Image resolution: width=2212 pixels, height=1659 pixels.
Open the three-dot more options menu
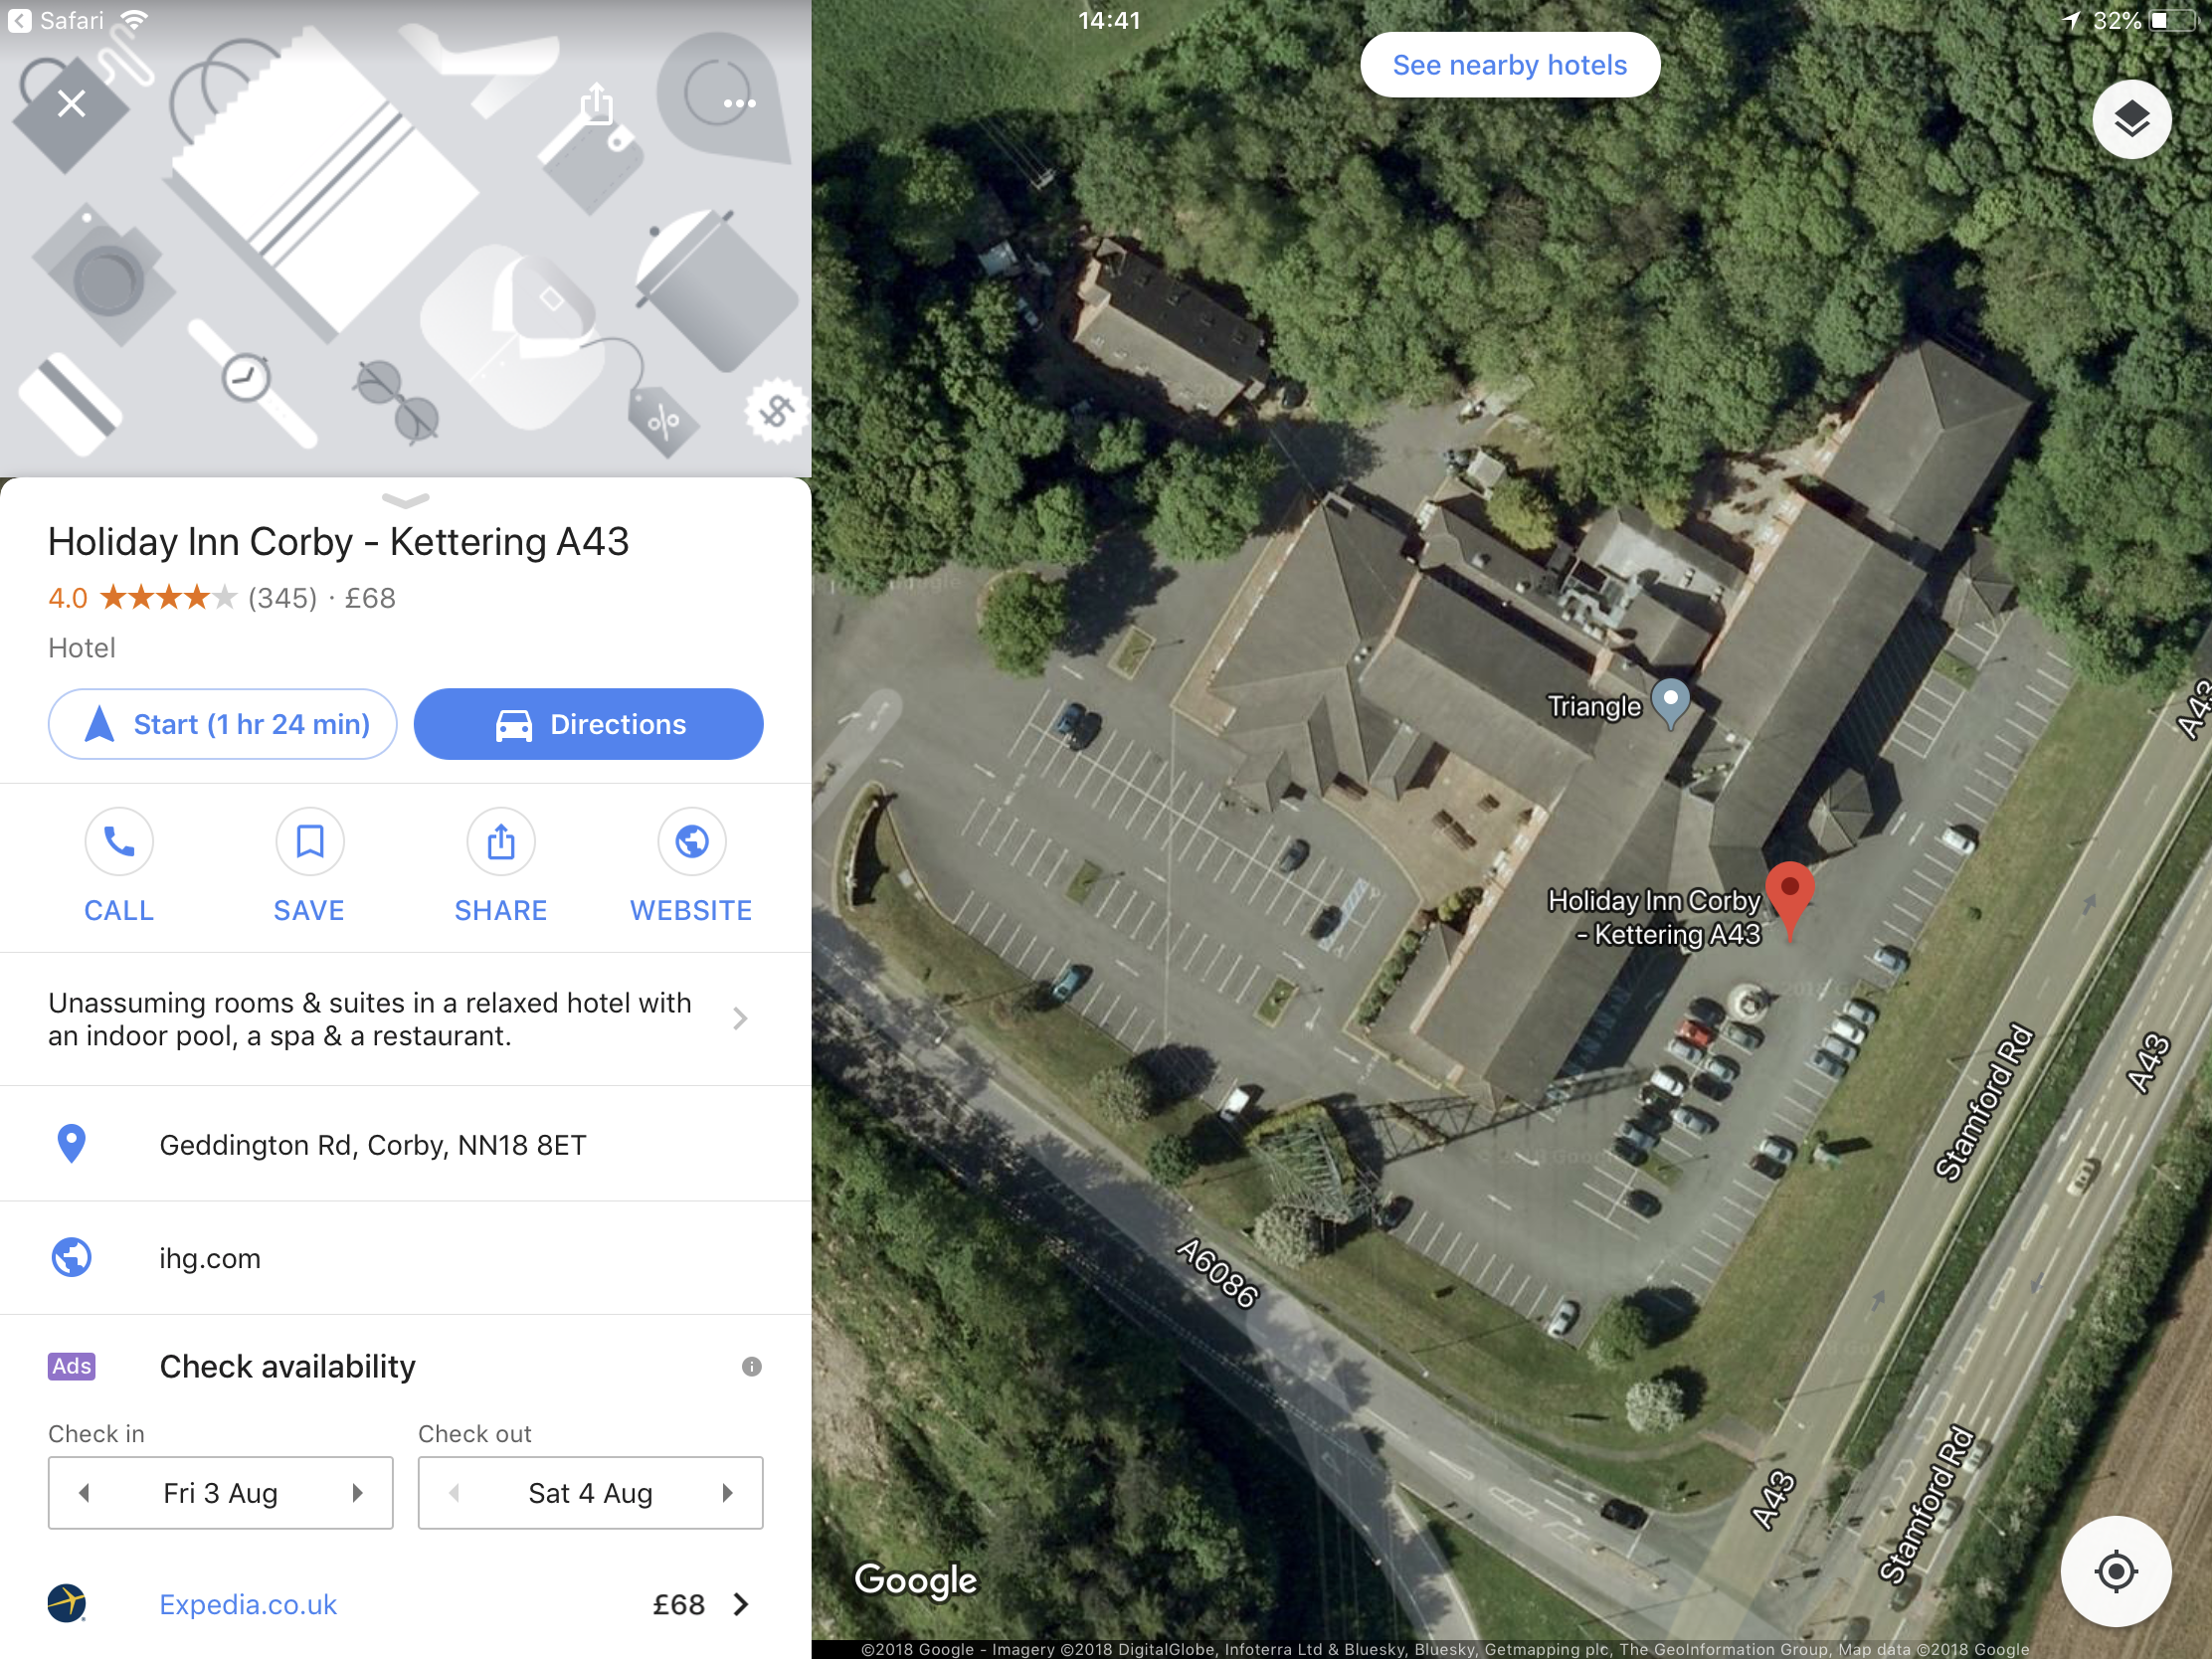739,103
